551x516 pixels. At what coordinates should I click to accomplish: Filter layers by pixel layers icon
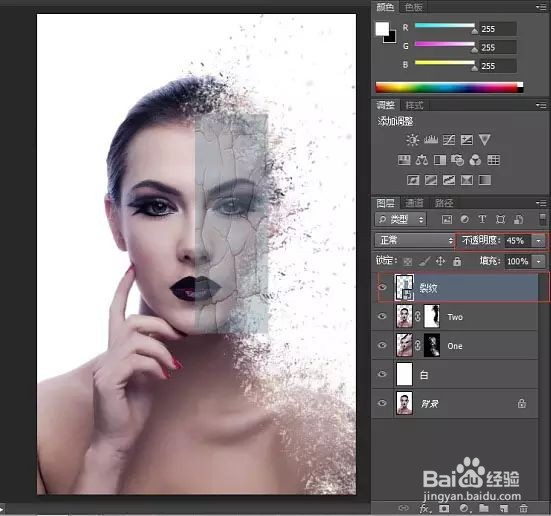pos(447,220)
